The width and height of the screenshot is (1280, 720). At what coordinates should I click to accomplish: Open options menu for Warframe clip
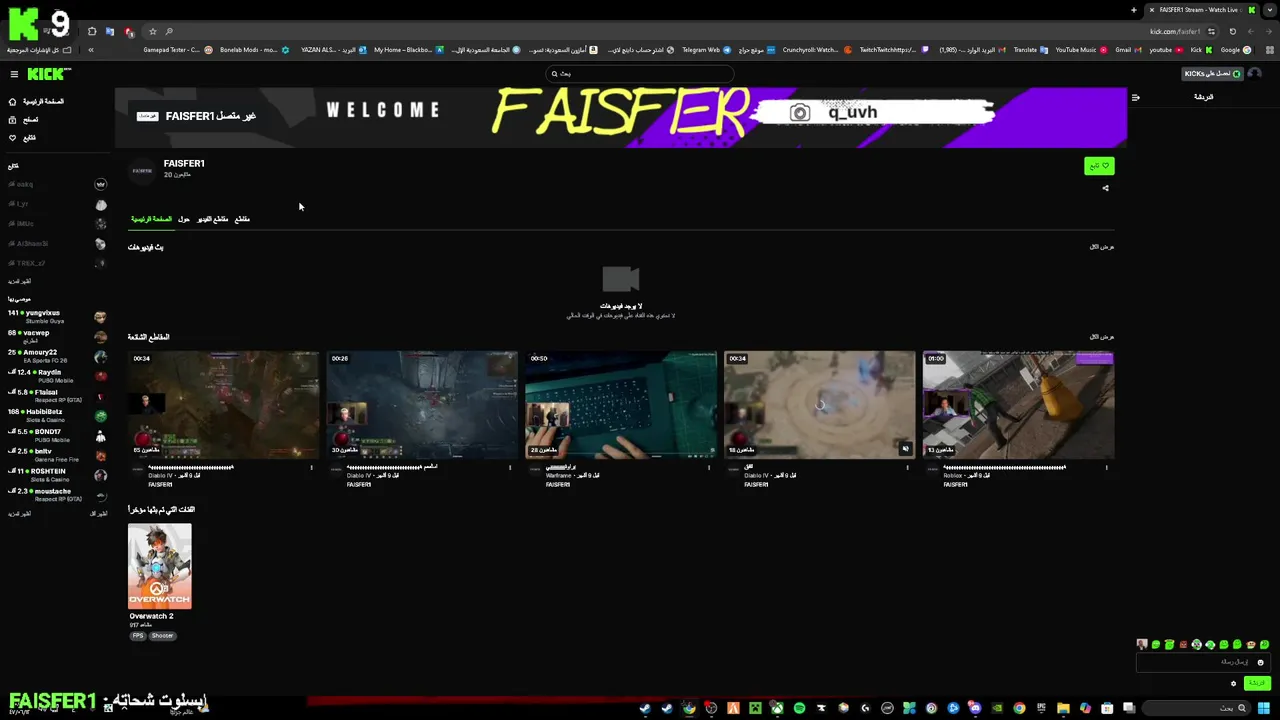[x=709, y=467]
